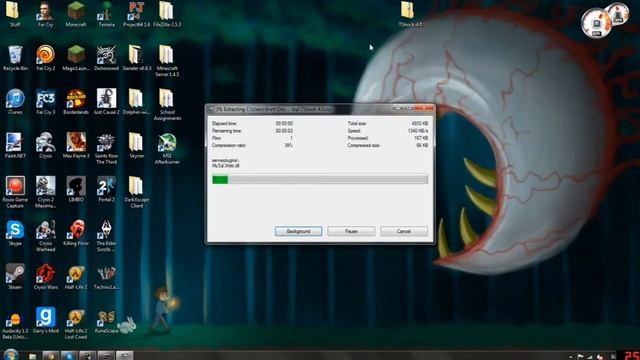Click the Remaining time label
This screenshot has width=640, height=360.
coord(227,131)
